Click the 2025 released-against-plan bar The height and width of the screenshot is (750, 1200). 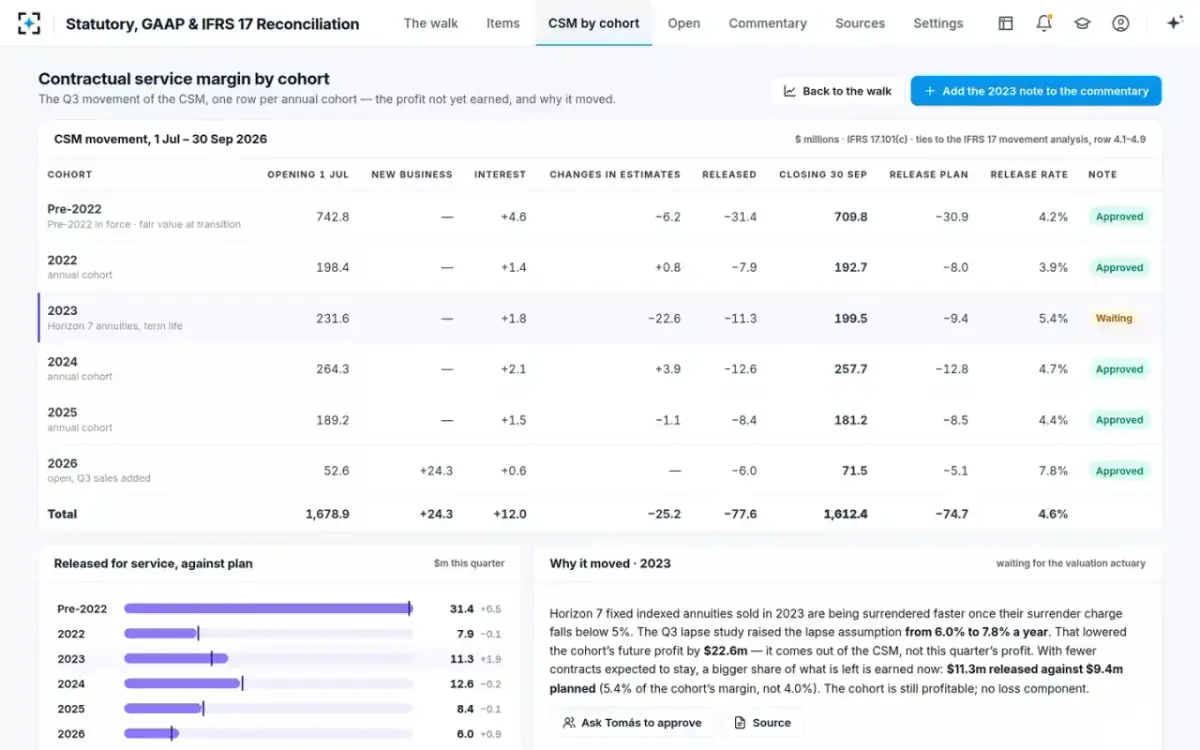tap(268, 708)
